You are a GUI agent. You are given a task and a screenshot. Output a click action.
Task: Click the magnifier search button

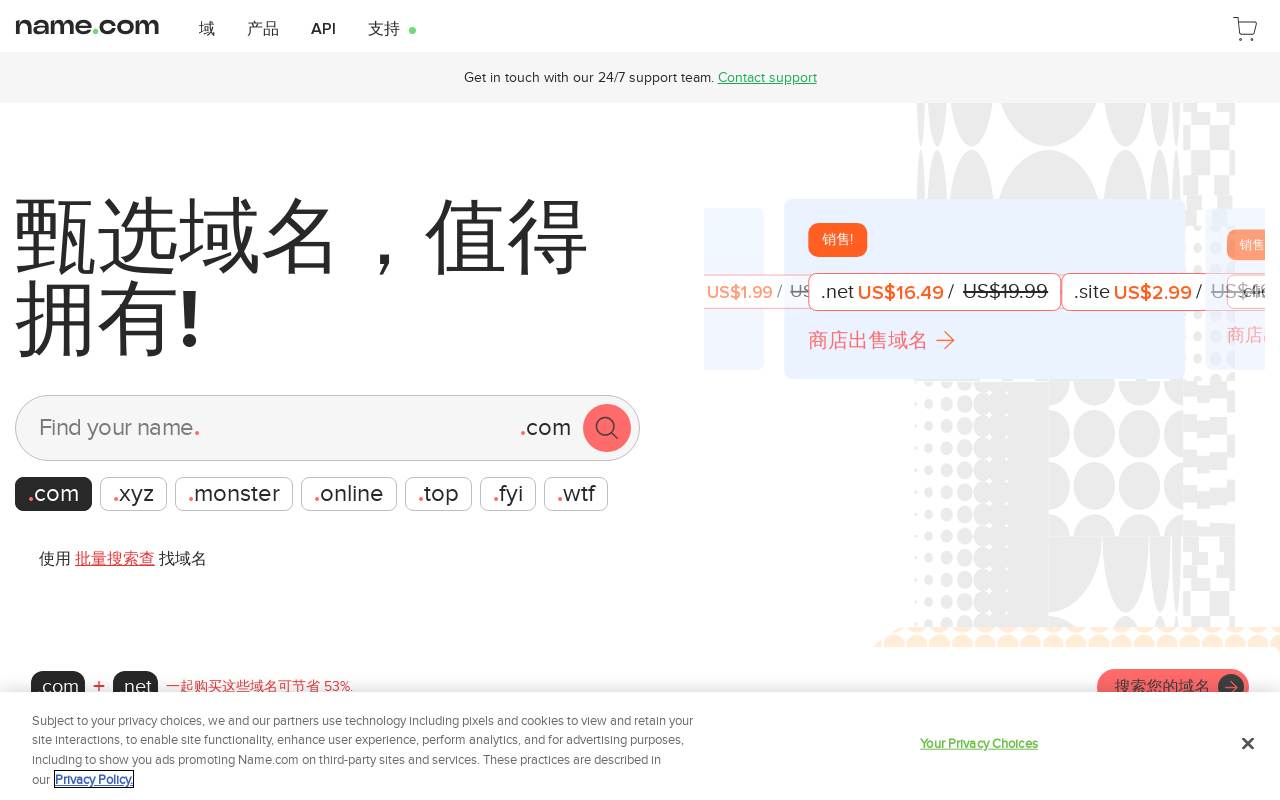607,428
